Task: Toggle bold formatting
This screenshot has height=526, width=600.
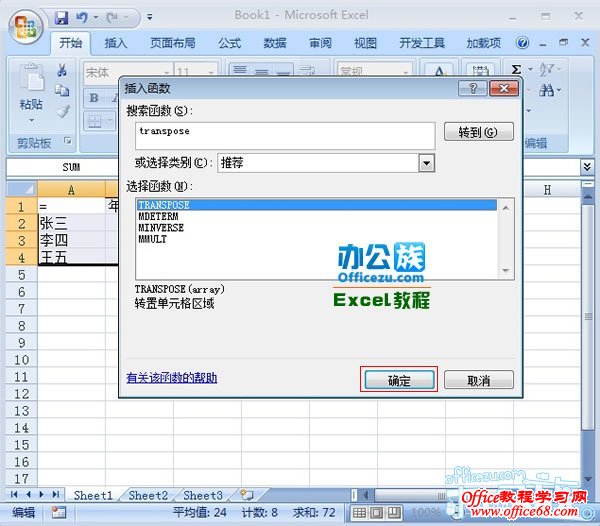Action: coord(94,98)
